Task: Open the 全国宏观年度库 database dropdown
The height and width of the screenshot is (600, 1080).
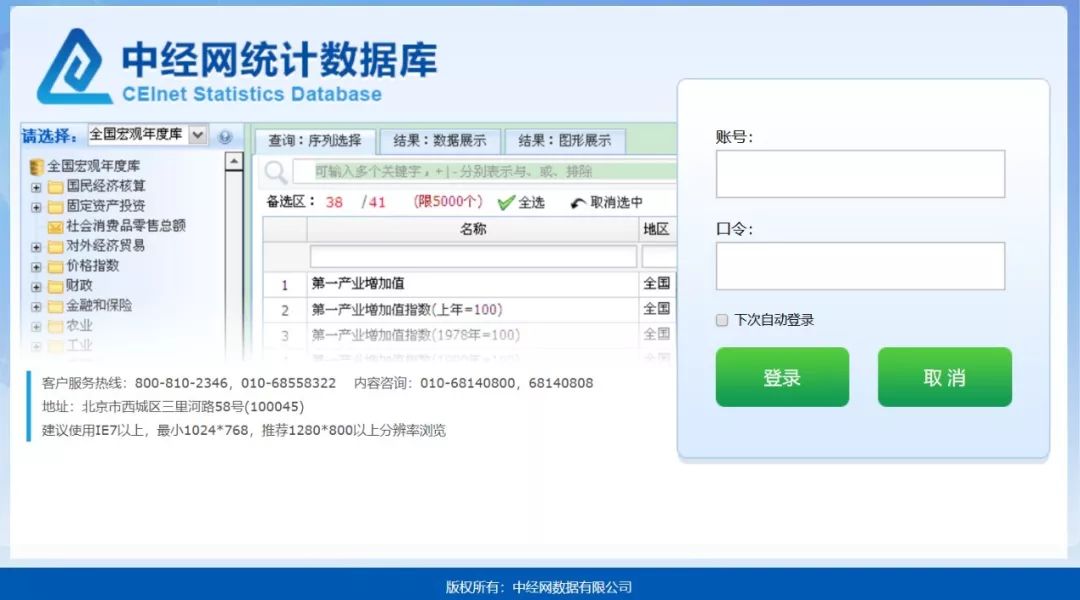Action: pos(198,135)
